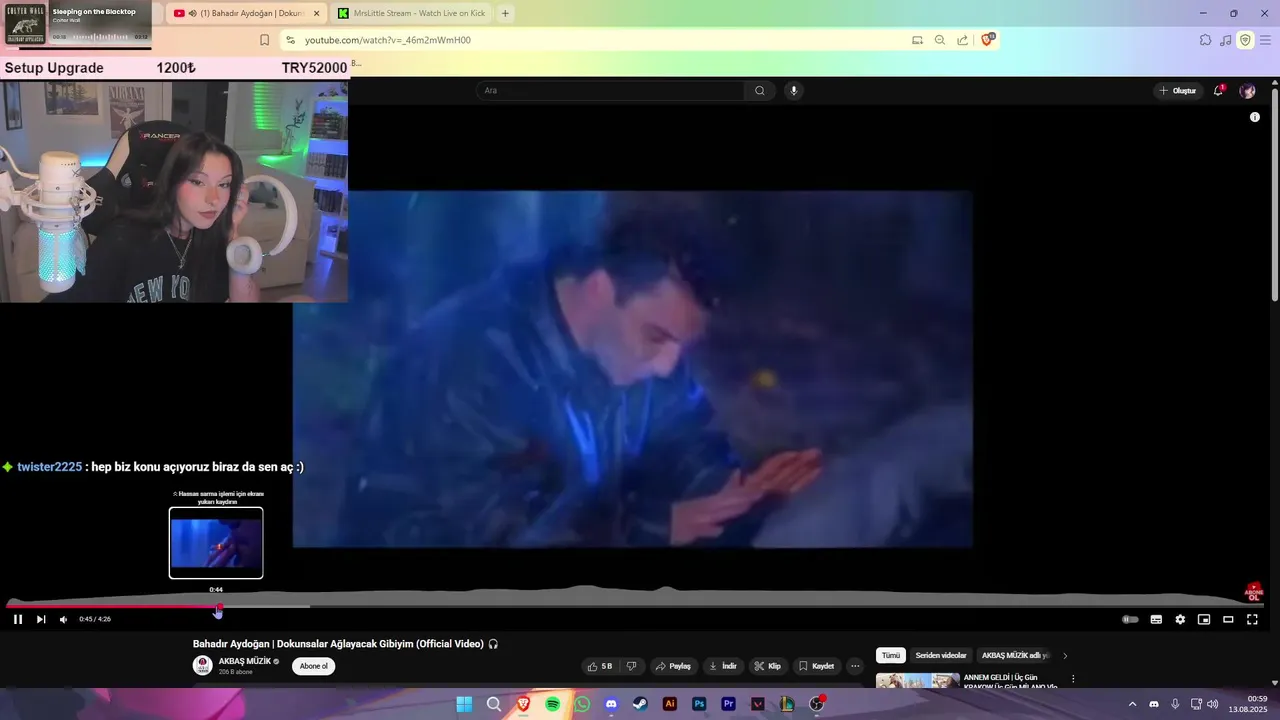Toggle theater mode view
Image resolution: width=1280 pixels, height=720 pixels.
pyautogui.click(x=1228, y=619)
